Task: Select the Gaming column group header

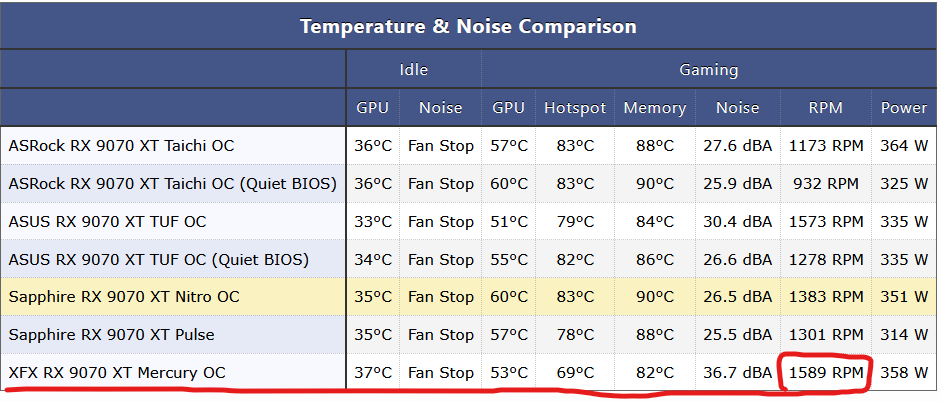Action: click(x=709, y=70)
